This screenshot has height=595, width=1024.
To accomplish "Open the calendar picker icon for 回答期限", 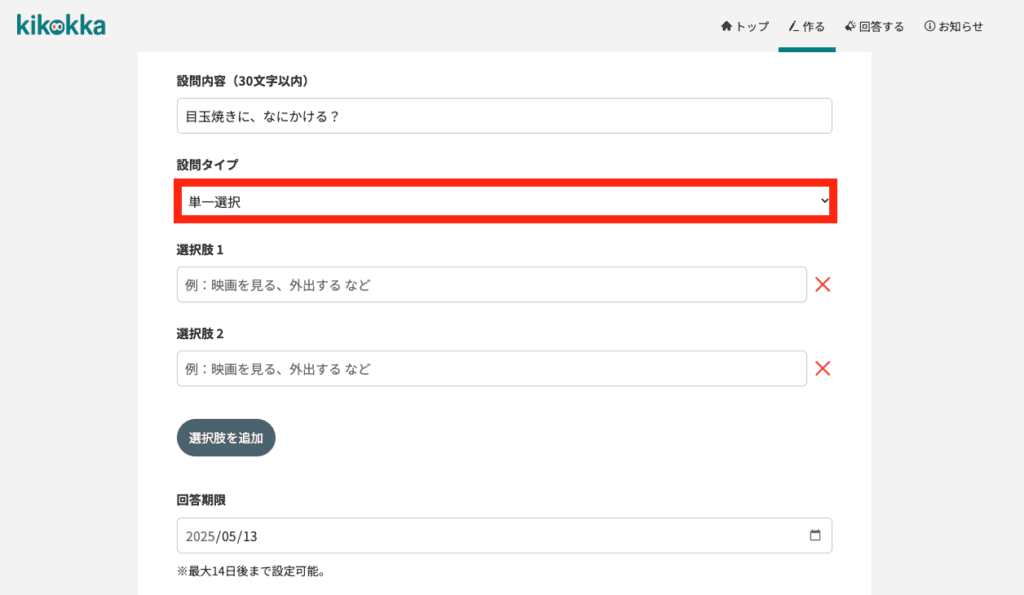I will (815, 536).
